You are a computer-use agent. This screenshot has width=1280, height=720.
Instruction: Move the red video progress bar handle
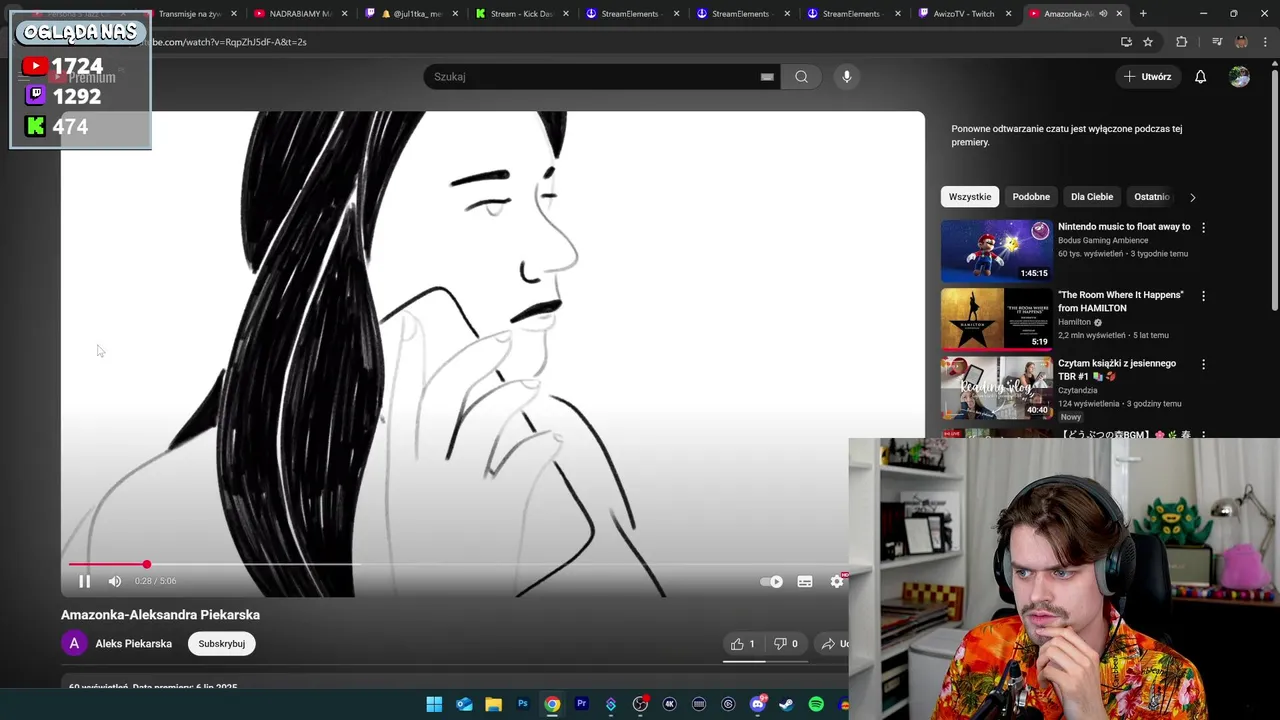[147, 565]
